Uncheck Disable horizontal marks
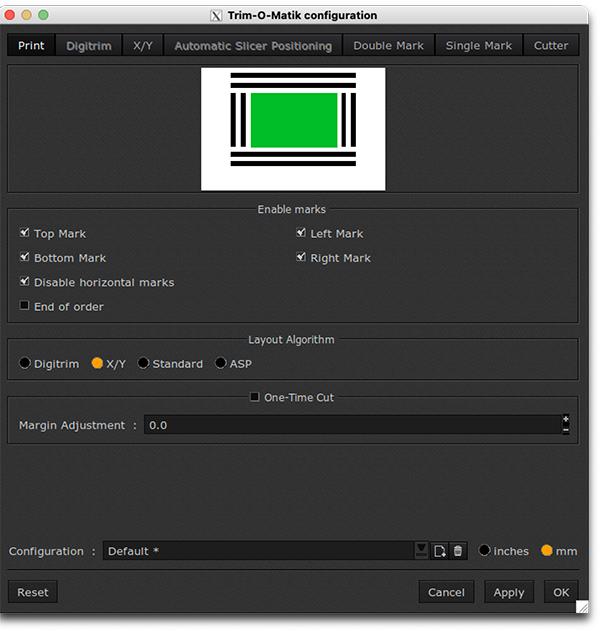 tap(25, 281)
